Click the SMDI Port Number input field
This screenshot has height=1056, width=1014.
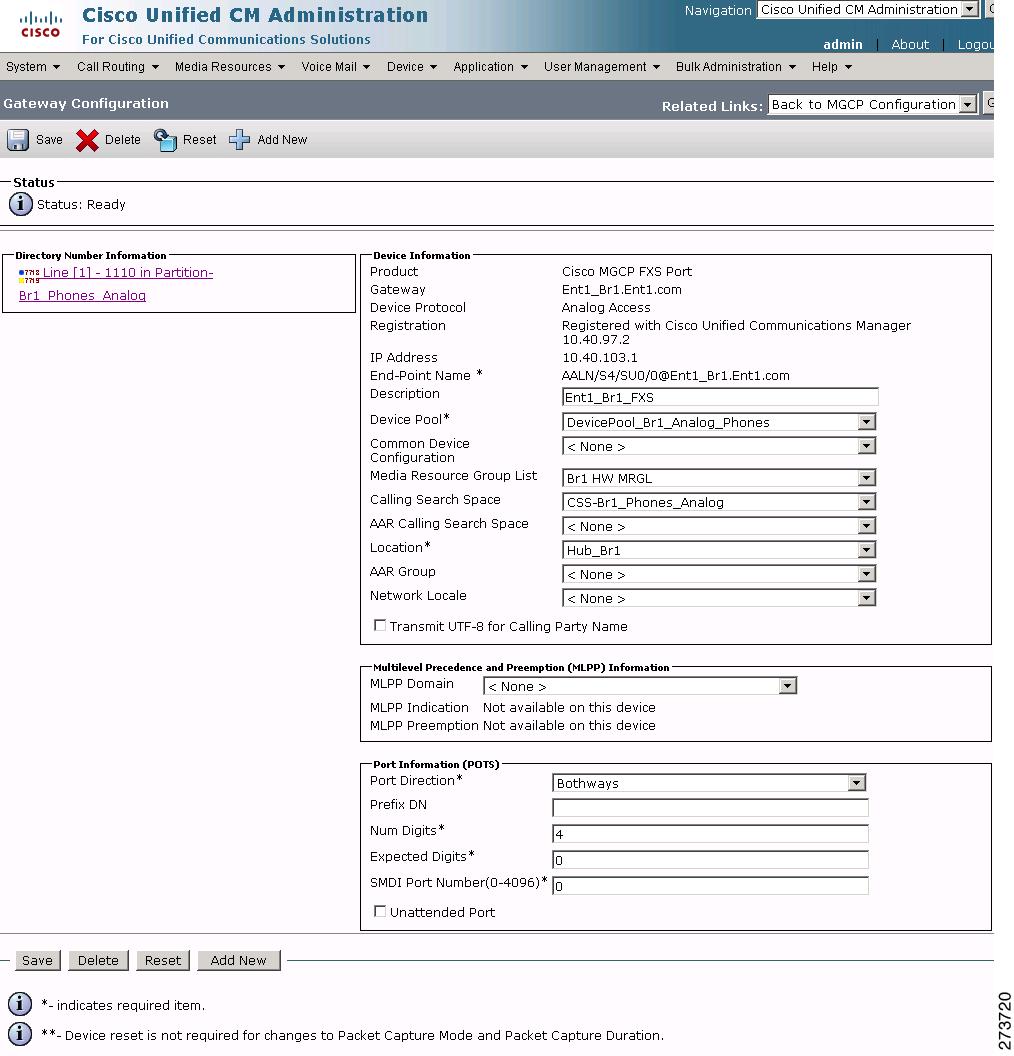[710, 886]
